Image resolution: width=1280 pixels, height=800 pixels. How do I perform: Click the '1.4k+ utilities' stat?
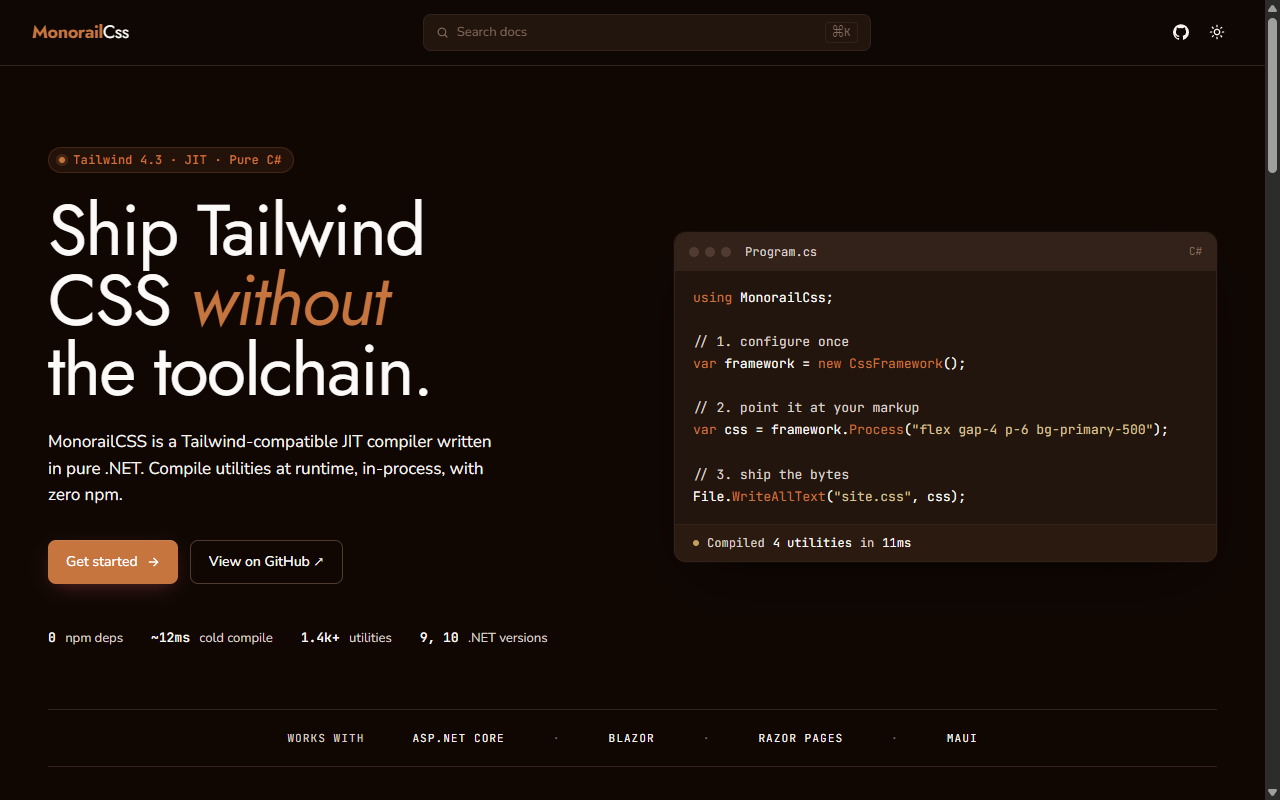click(x=346, y=638)
